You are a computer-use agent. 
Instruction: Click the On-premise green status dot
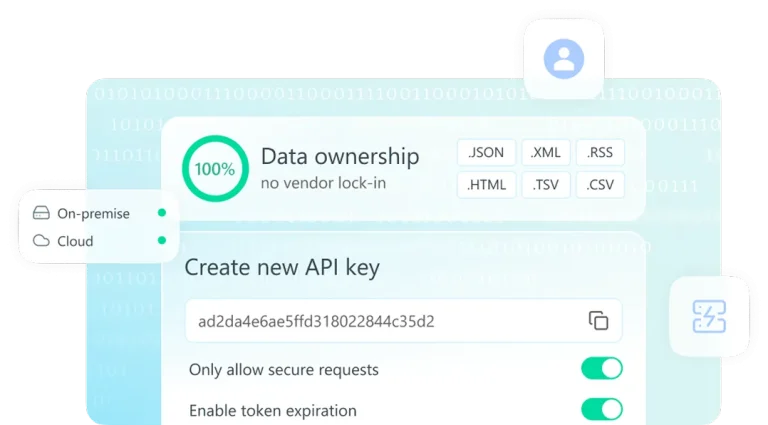coord(162,212)
